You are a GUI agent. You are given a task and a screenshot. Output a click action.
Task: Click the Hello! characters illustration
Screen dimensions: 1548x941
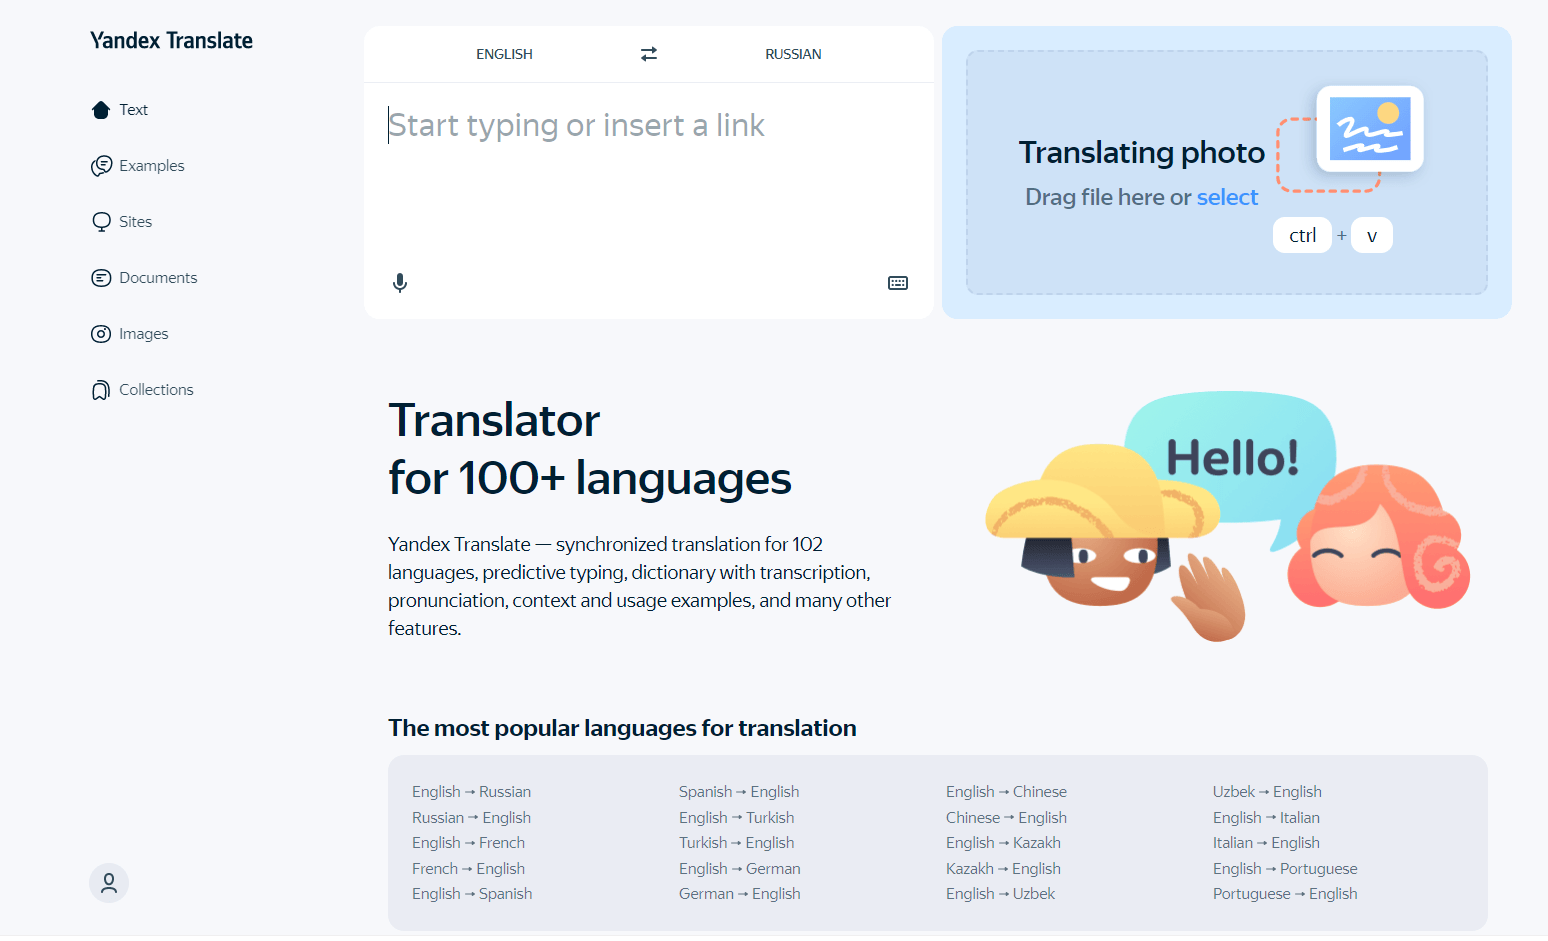[1228, 516]
